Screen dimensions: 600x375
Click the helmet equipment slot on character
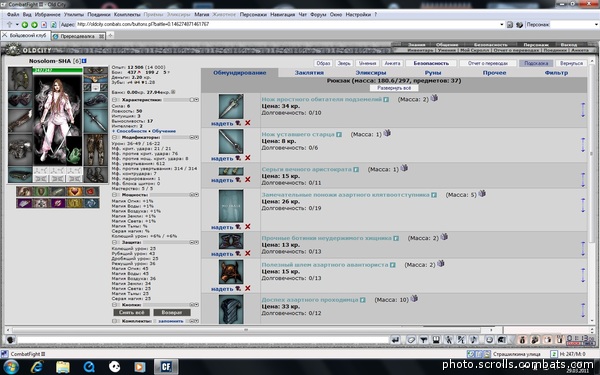(20, 78)
